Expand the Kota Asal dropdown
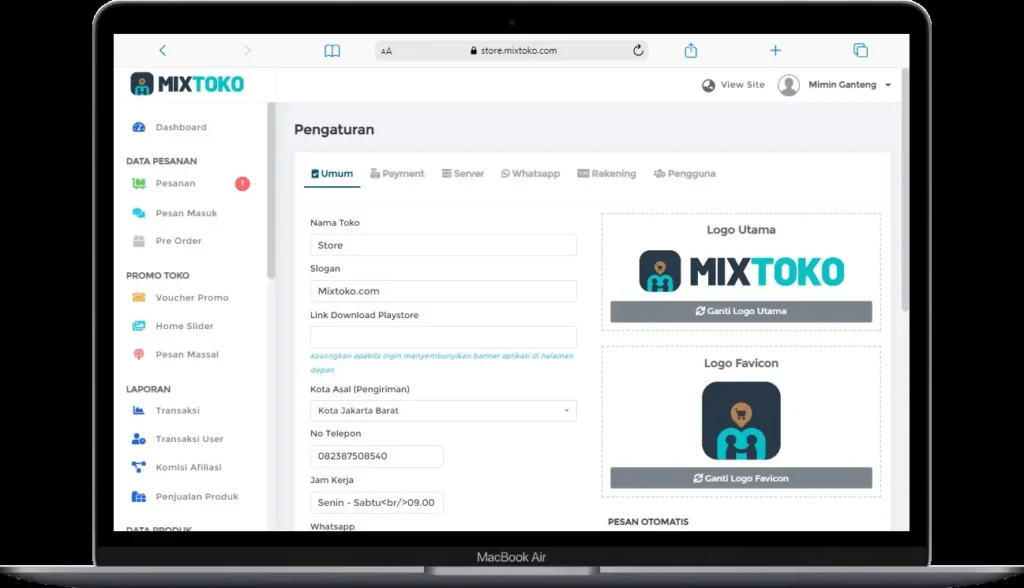 click(x=443, y=411)
